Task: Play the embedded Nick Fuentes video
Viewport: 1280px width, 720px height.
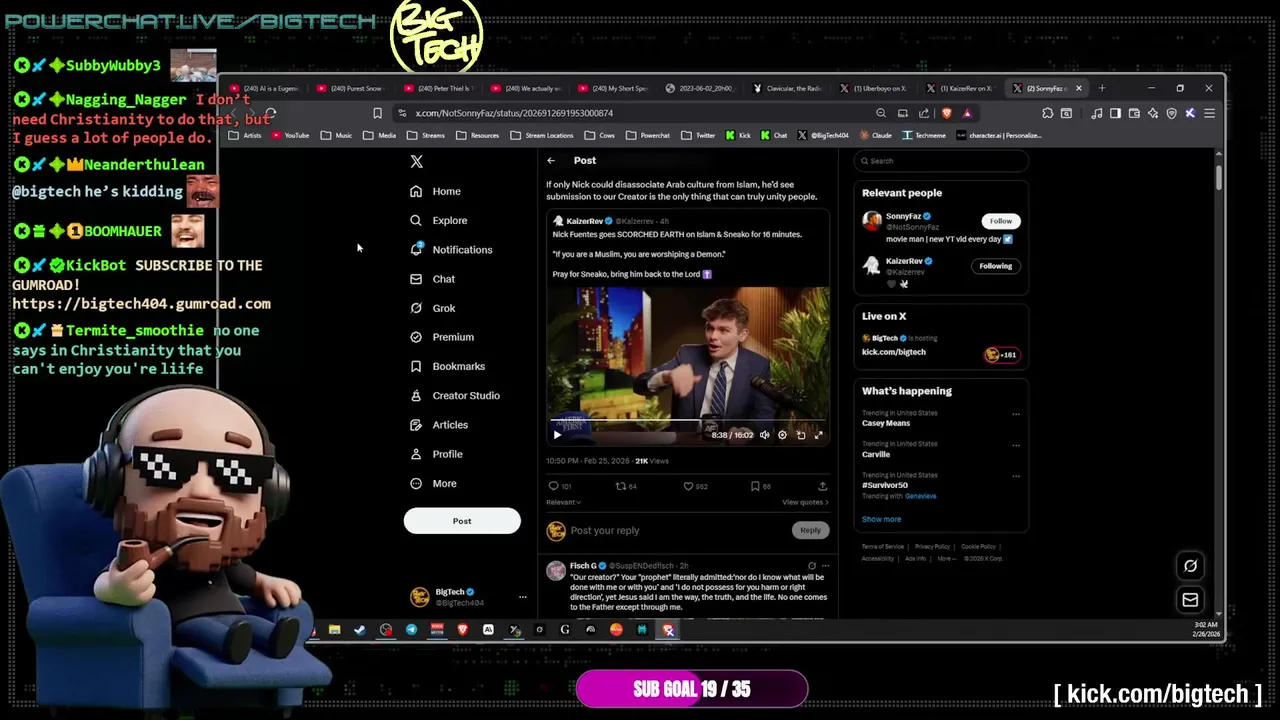Action: pyautogui.click(x=557, y=435)
